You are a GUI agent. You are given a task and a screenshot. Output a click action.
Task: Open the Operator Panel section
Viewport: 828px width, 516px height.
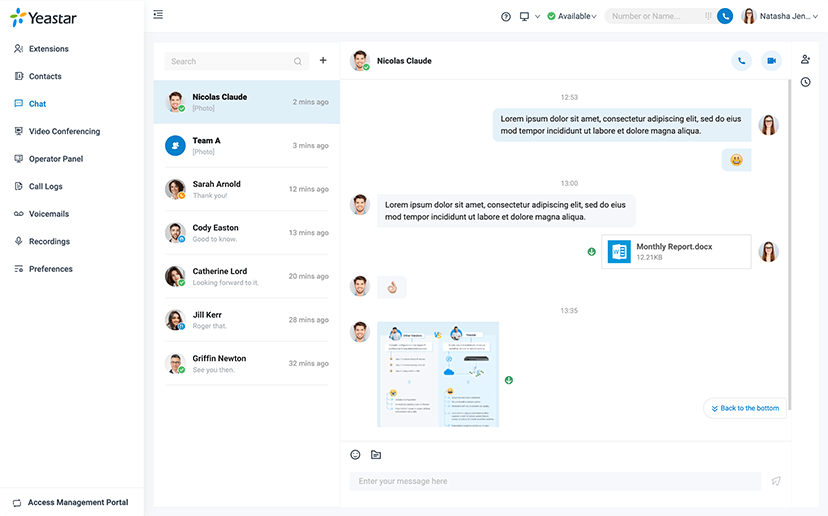pyautogui.click(x=55, y=159)
